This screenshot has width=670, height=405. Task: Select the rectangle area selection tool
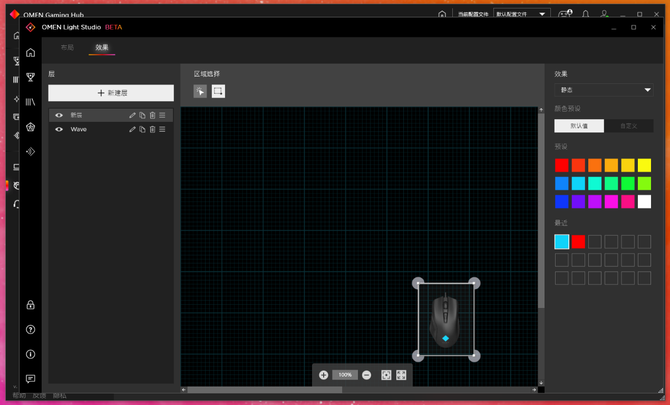point(218,91)
